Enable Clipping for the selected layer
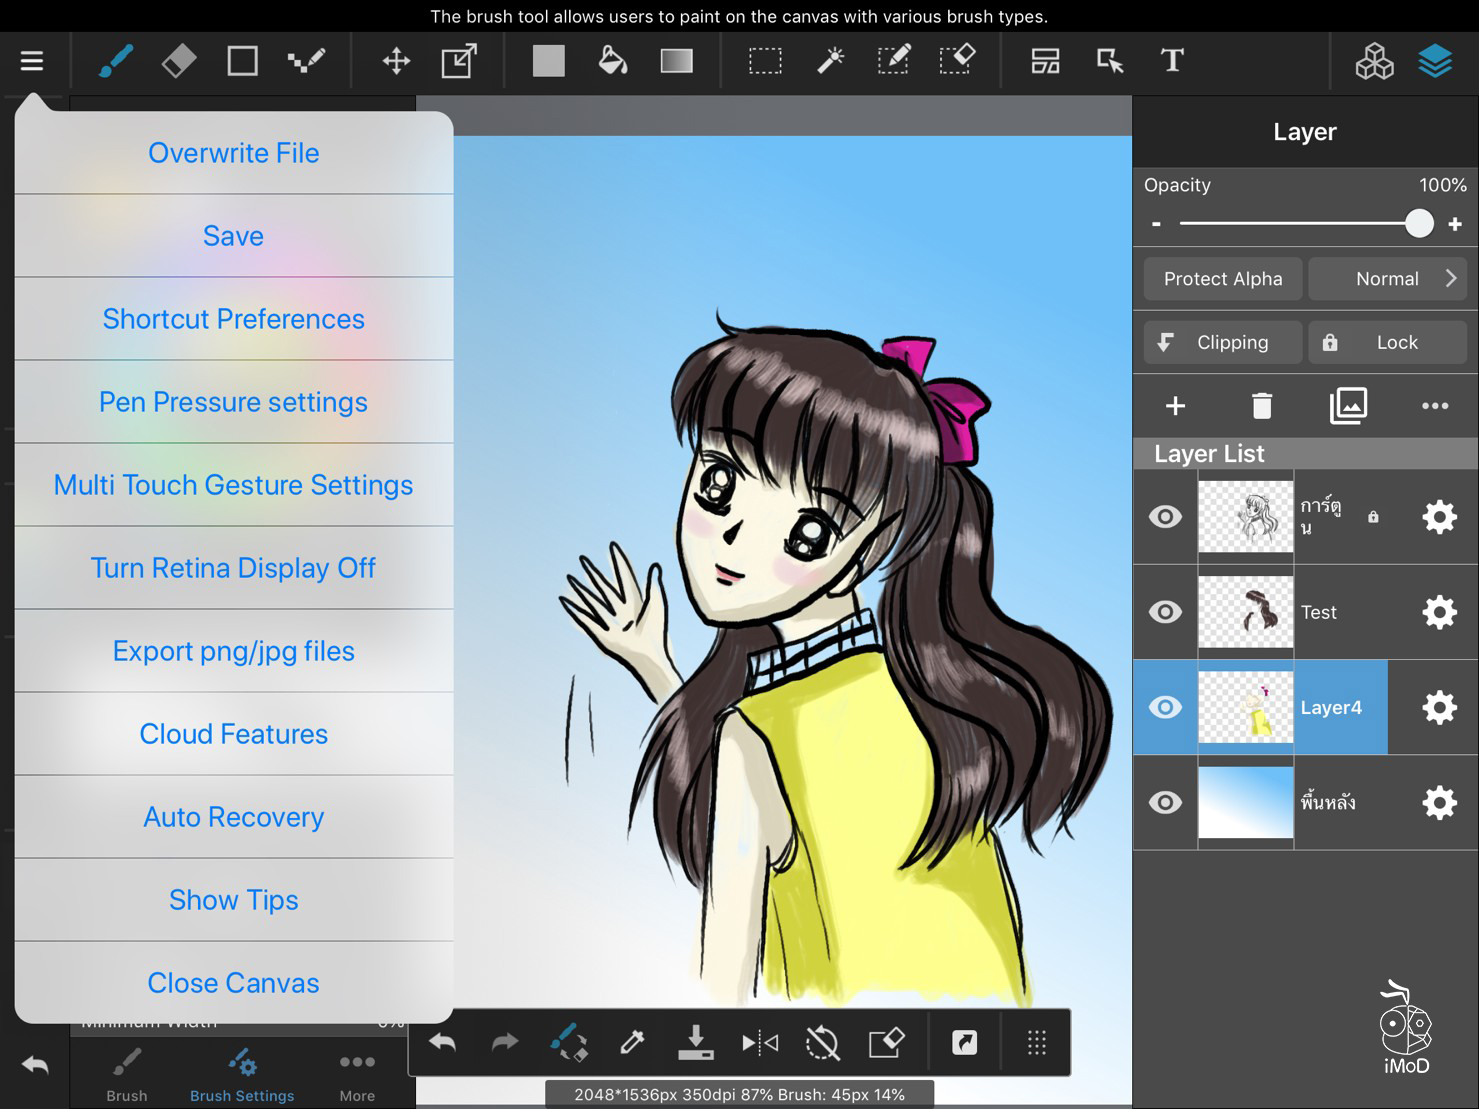This screenshot has height=1109, width=1479. tap(1221, 342)
